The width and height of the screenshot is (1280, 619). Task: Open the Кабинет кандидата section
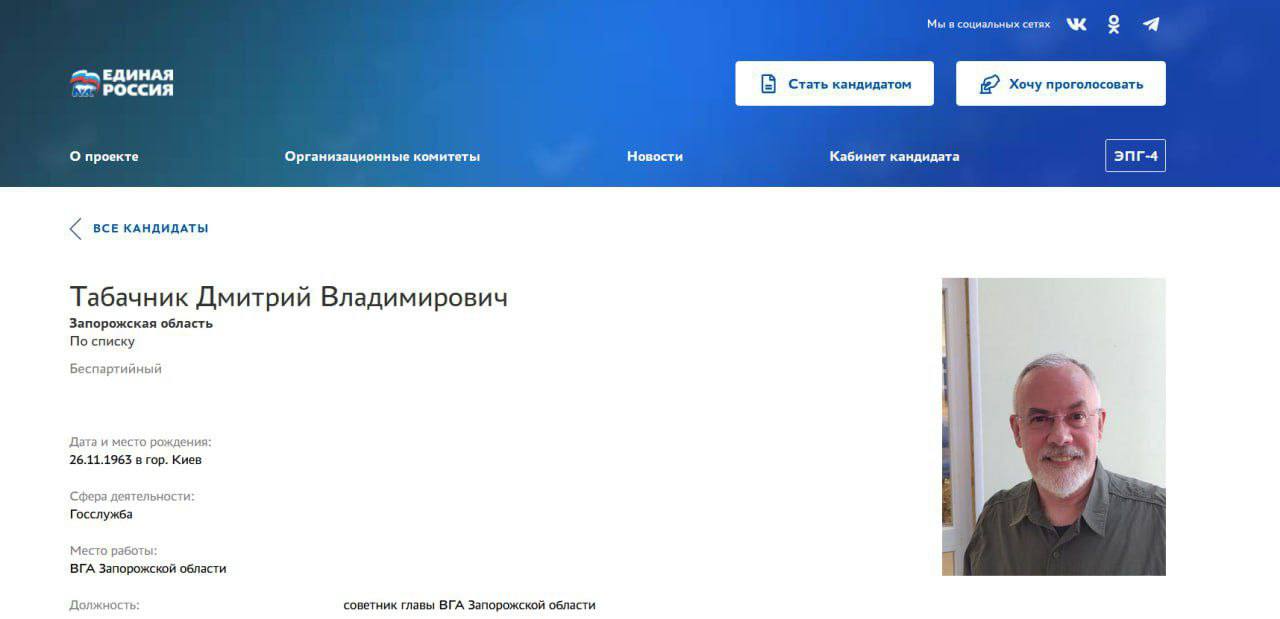[894, 156]
